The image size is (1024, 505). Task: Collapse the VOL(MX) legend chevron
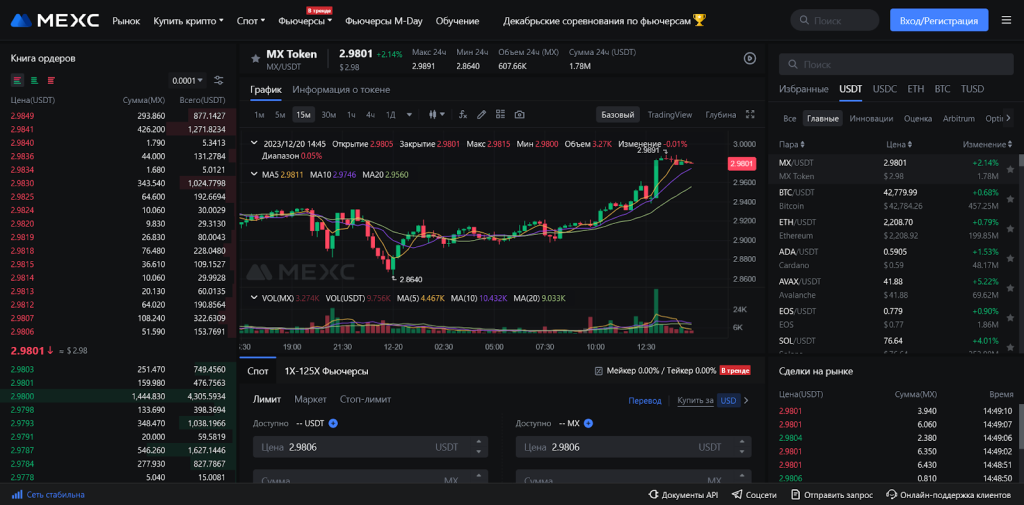tap(255, 298)
